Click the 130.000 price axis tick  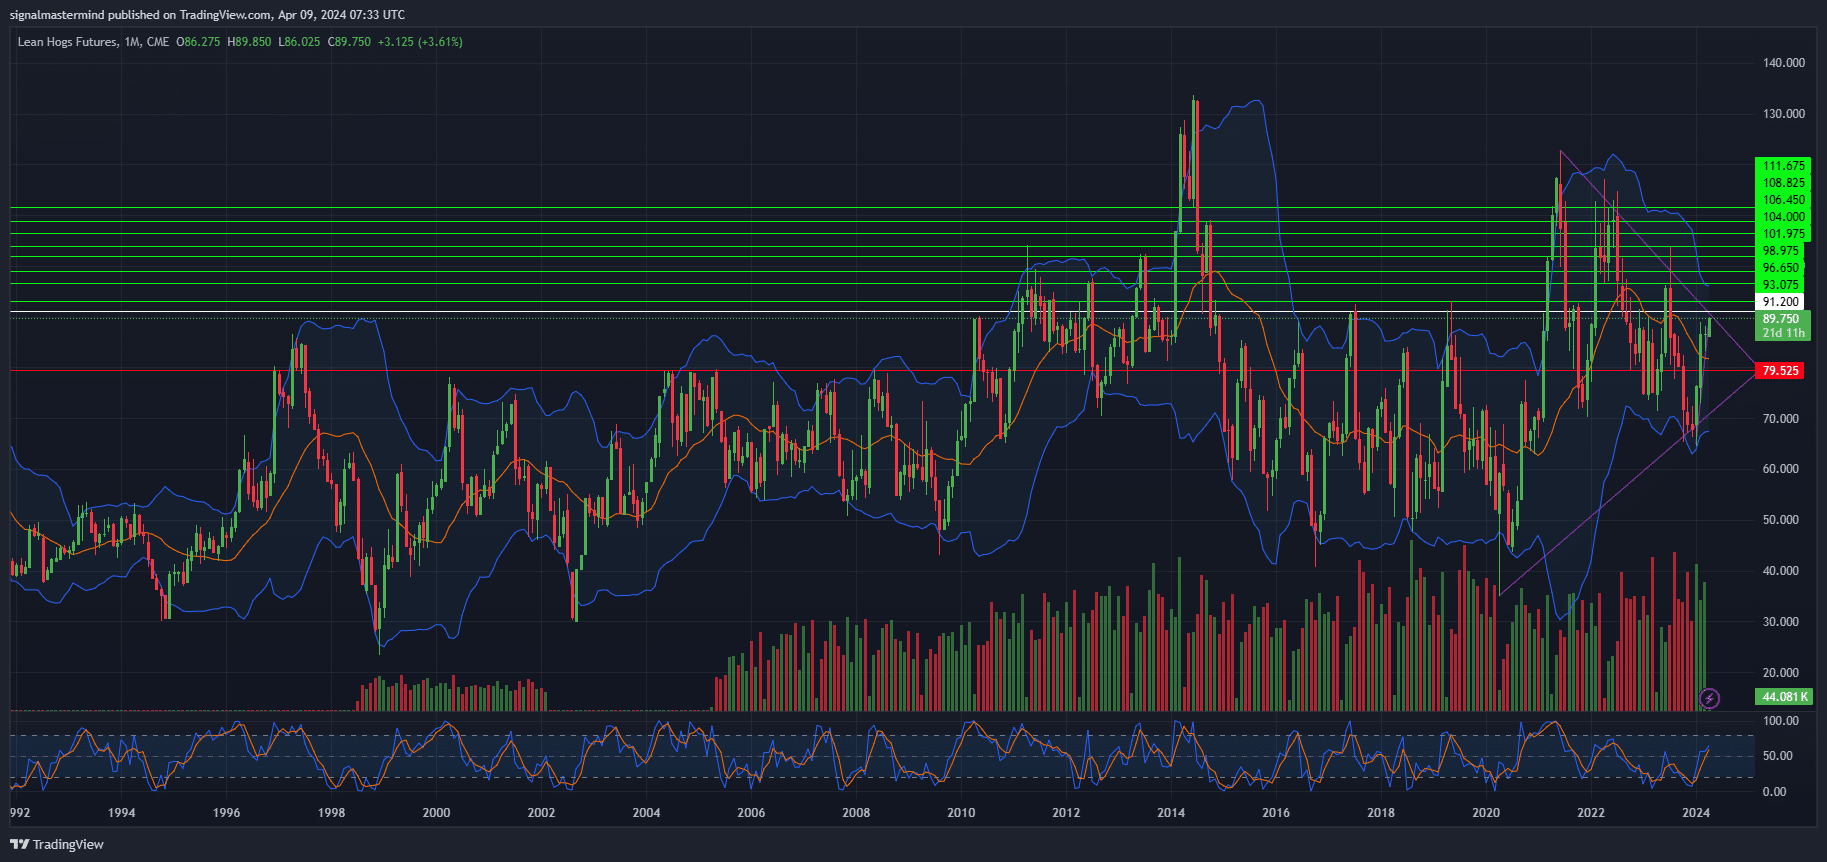tap(1783, 114)
